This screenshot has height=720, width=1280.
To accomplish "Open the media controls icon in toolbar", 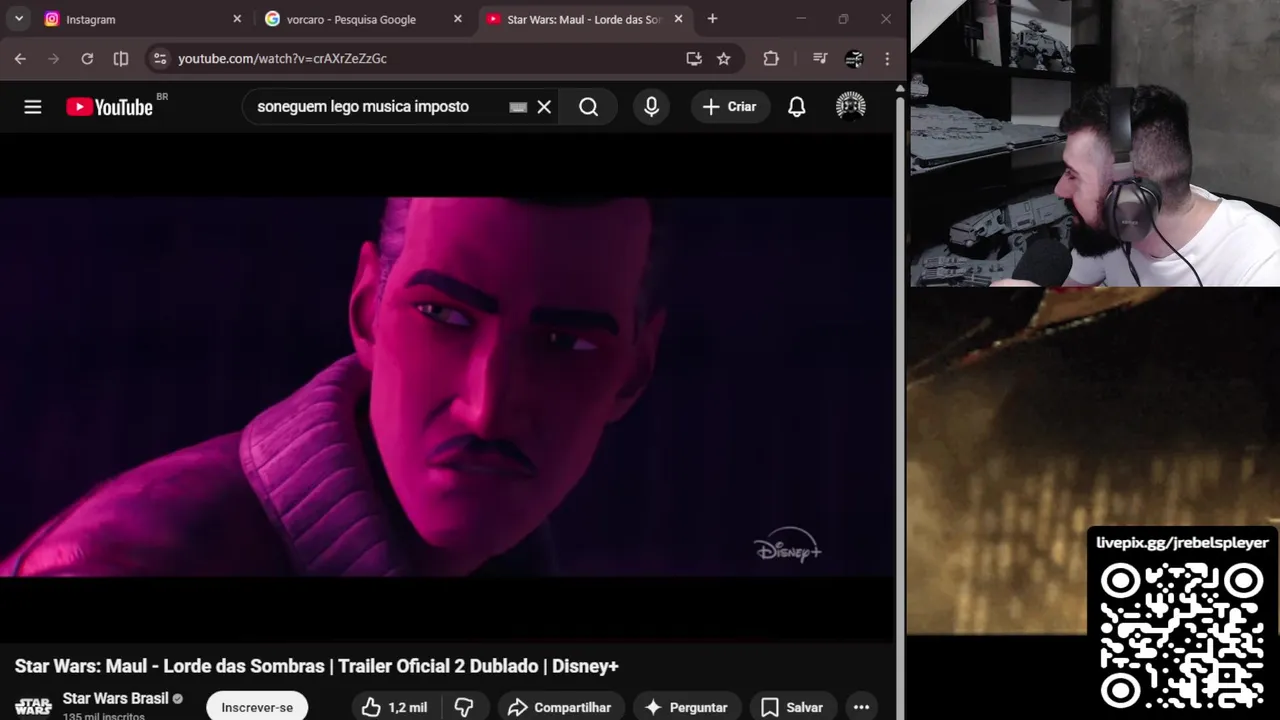I will pos(820,59).
